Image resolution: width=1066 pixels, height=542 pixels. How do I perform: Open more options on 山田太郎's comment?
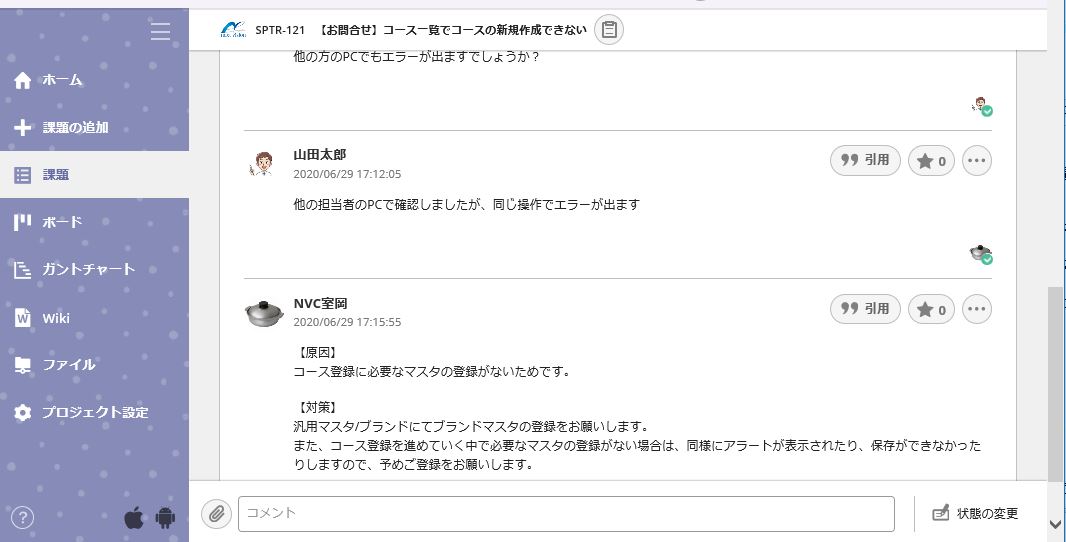976,161
